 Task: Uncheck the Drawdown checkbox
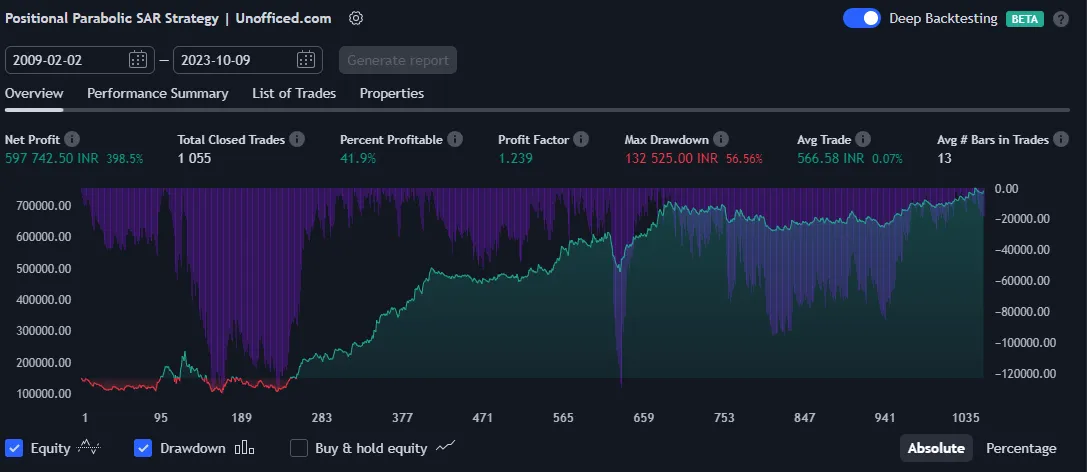tap(143, 448)
